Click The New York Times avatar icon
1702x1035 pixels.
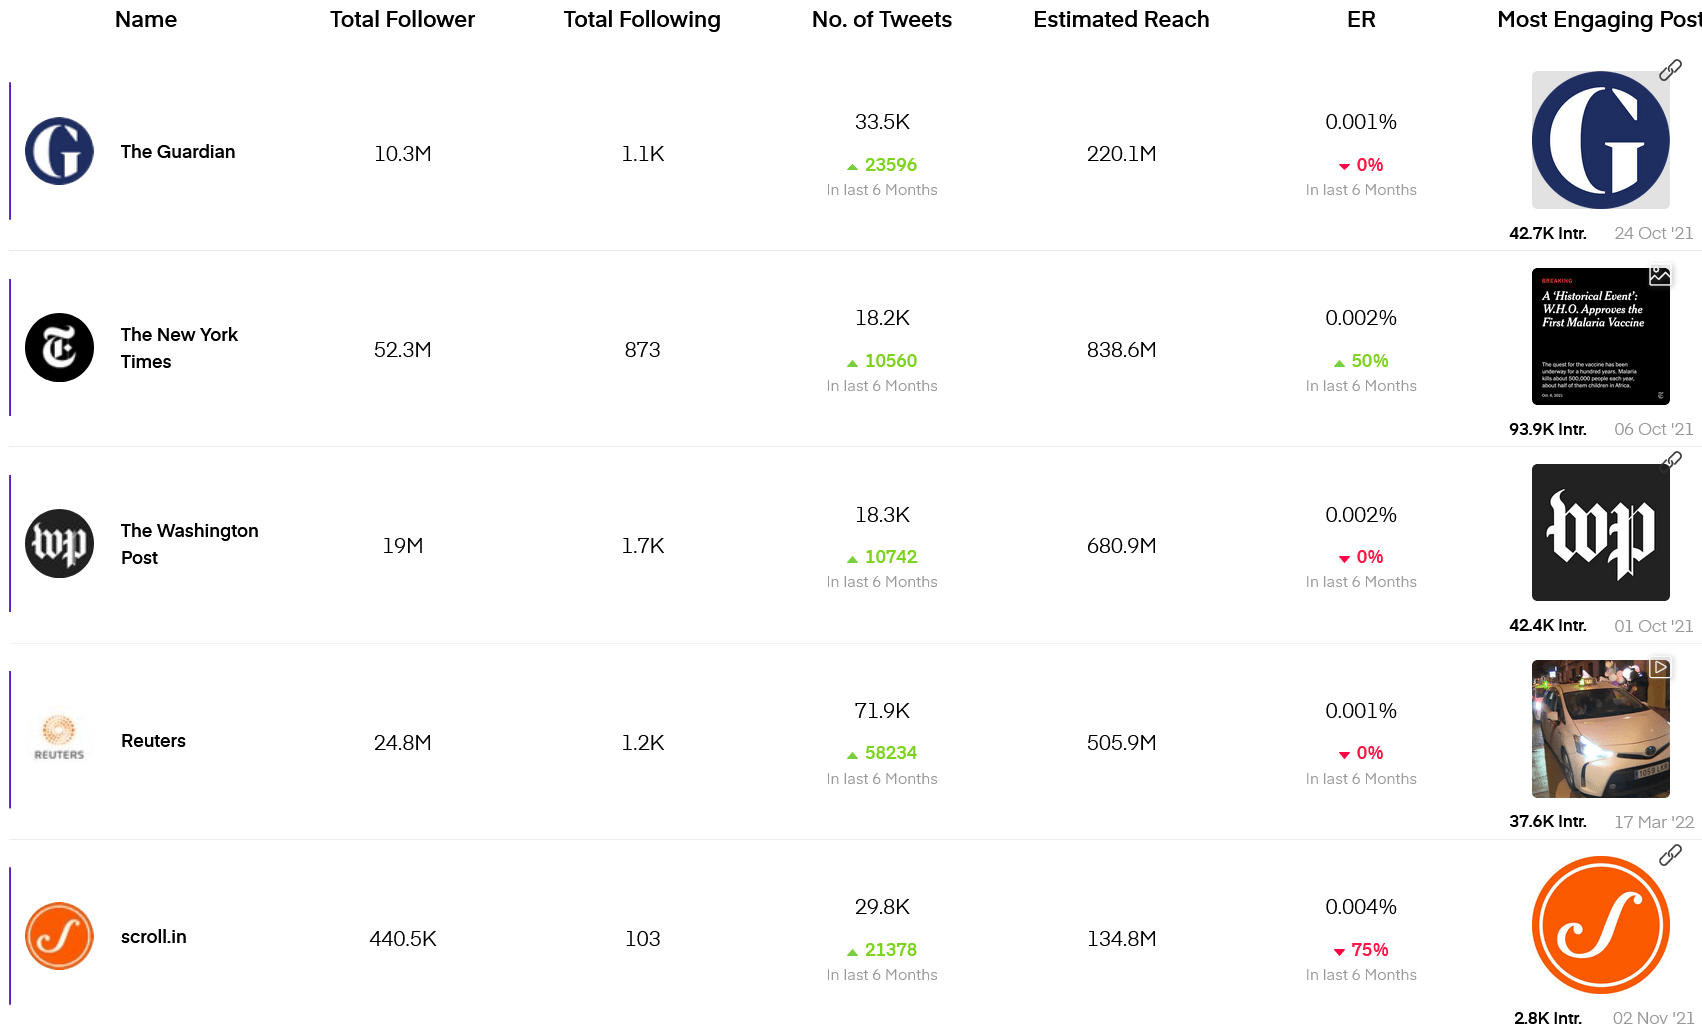click(59, 348)
